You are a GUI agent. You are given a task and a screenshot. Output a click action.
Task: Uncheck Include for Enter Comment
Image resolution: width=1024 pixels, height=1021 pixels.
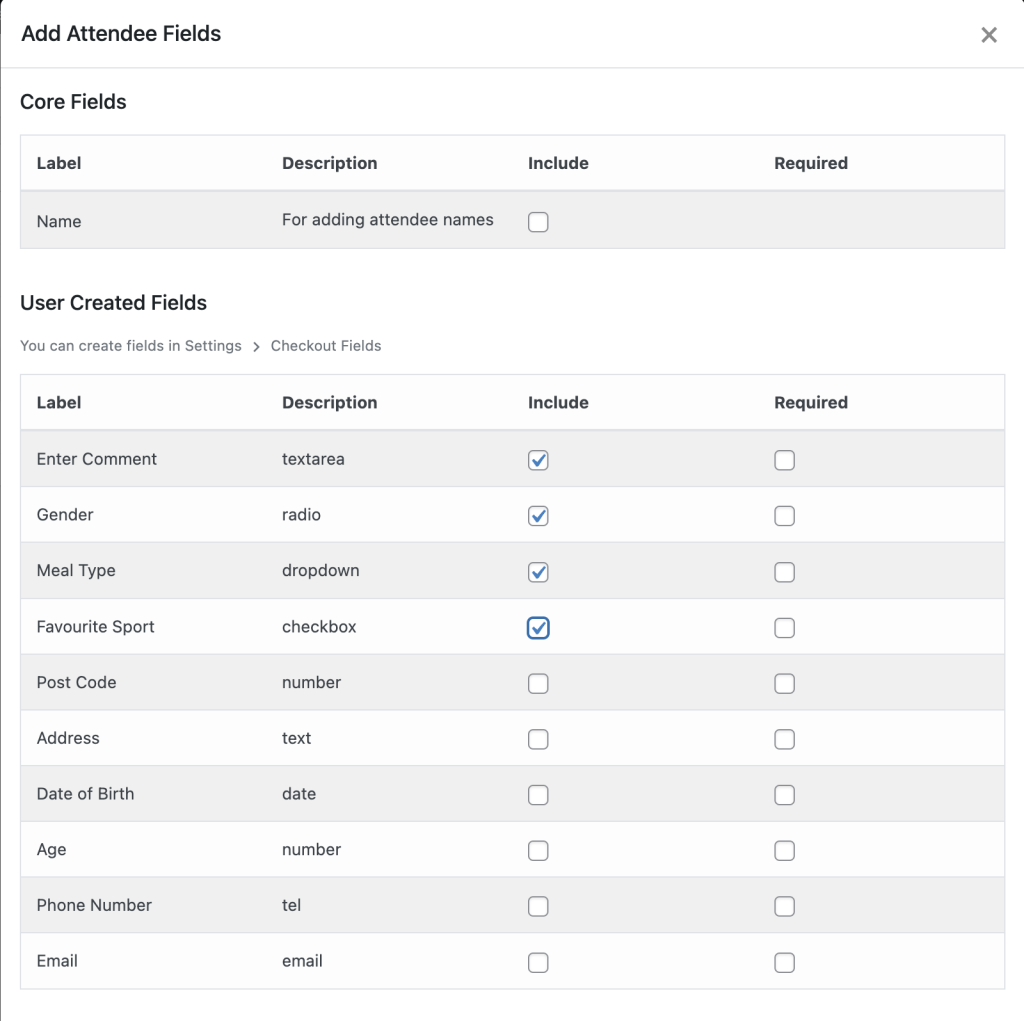tap(538, 460)
